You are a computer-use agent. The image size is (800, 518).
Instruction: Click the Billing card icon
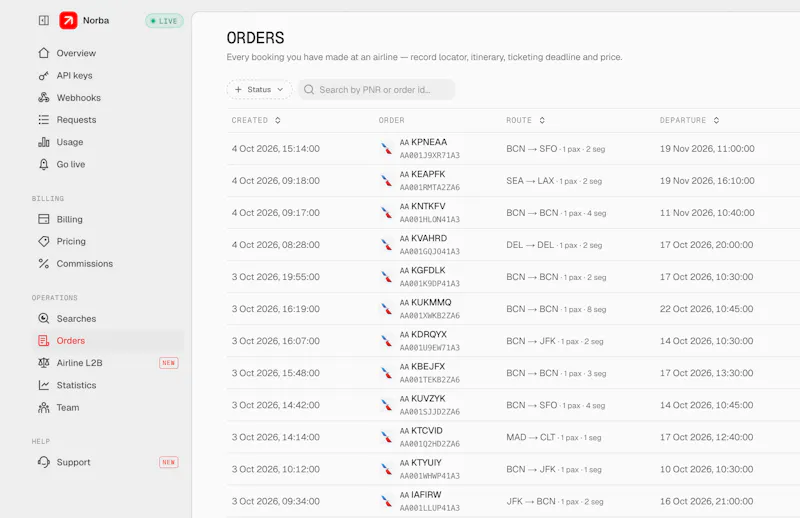[44, 219]
